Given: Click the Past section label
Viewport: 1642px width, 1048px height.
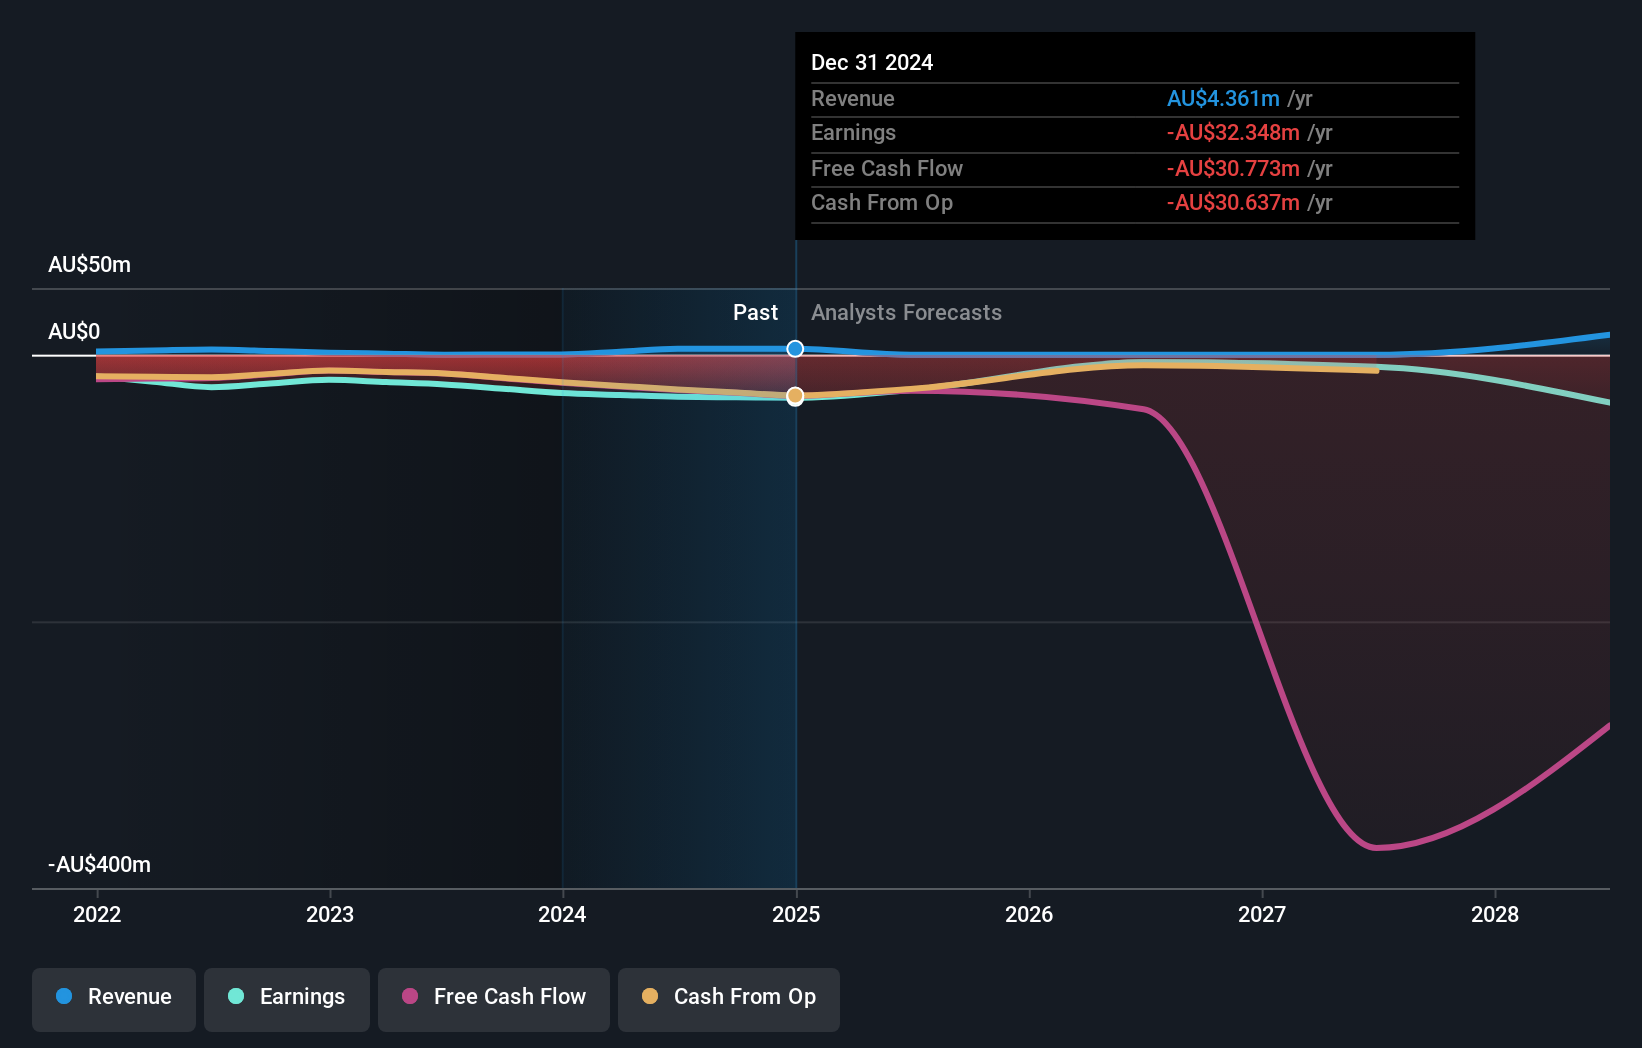Looking at the screenshot, I should (x=755, y=313).
